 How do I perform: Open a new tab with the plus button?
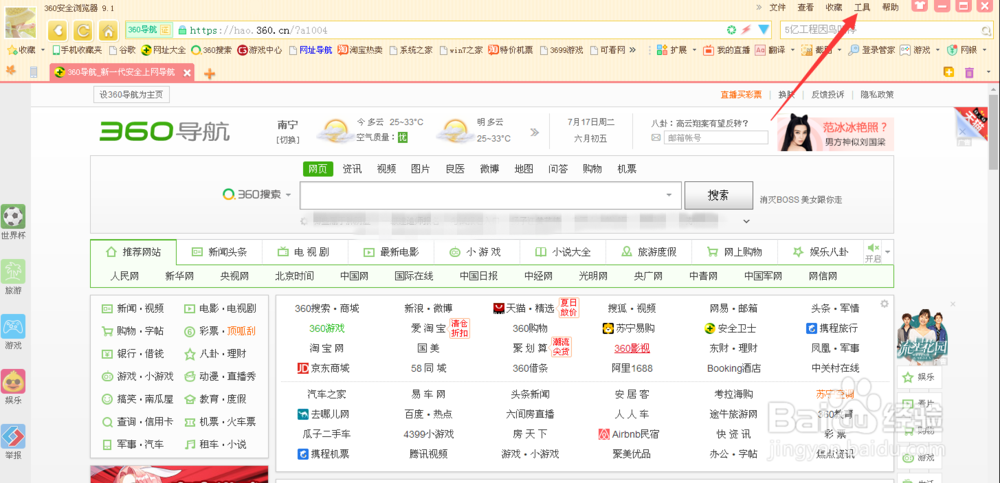click(209, 73)
